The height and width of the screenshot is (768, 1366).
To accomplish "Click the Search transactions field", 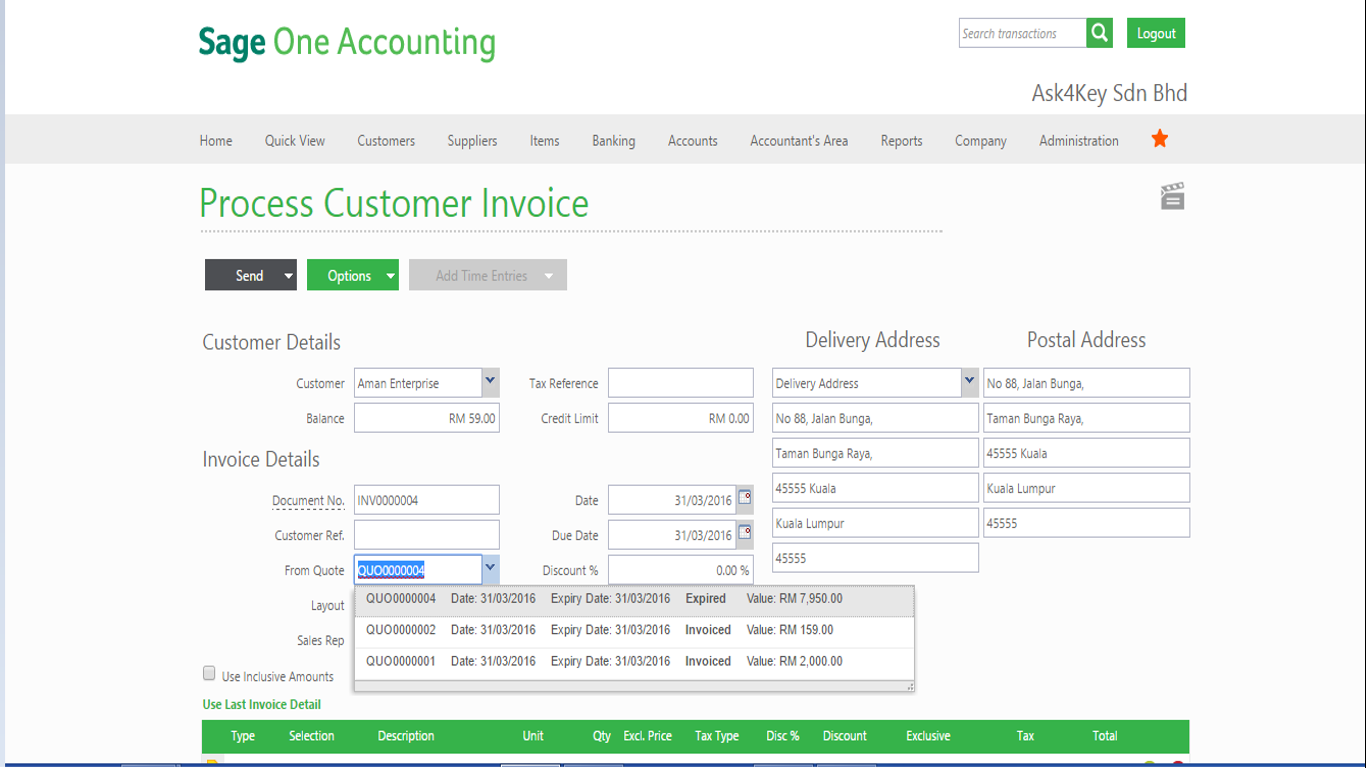I will click(x=1022, y=33).
